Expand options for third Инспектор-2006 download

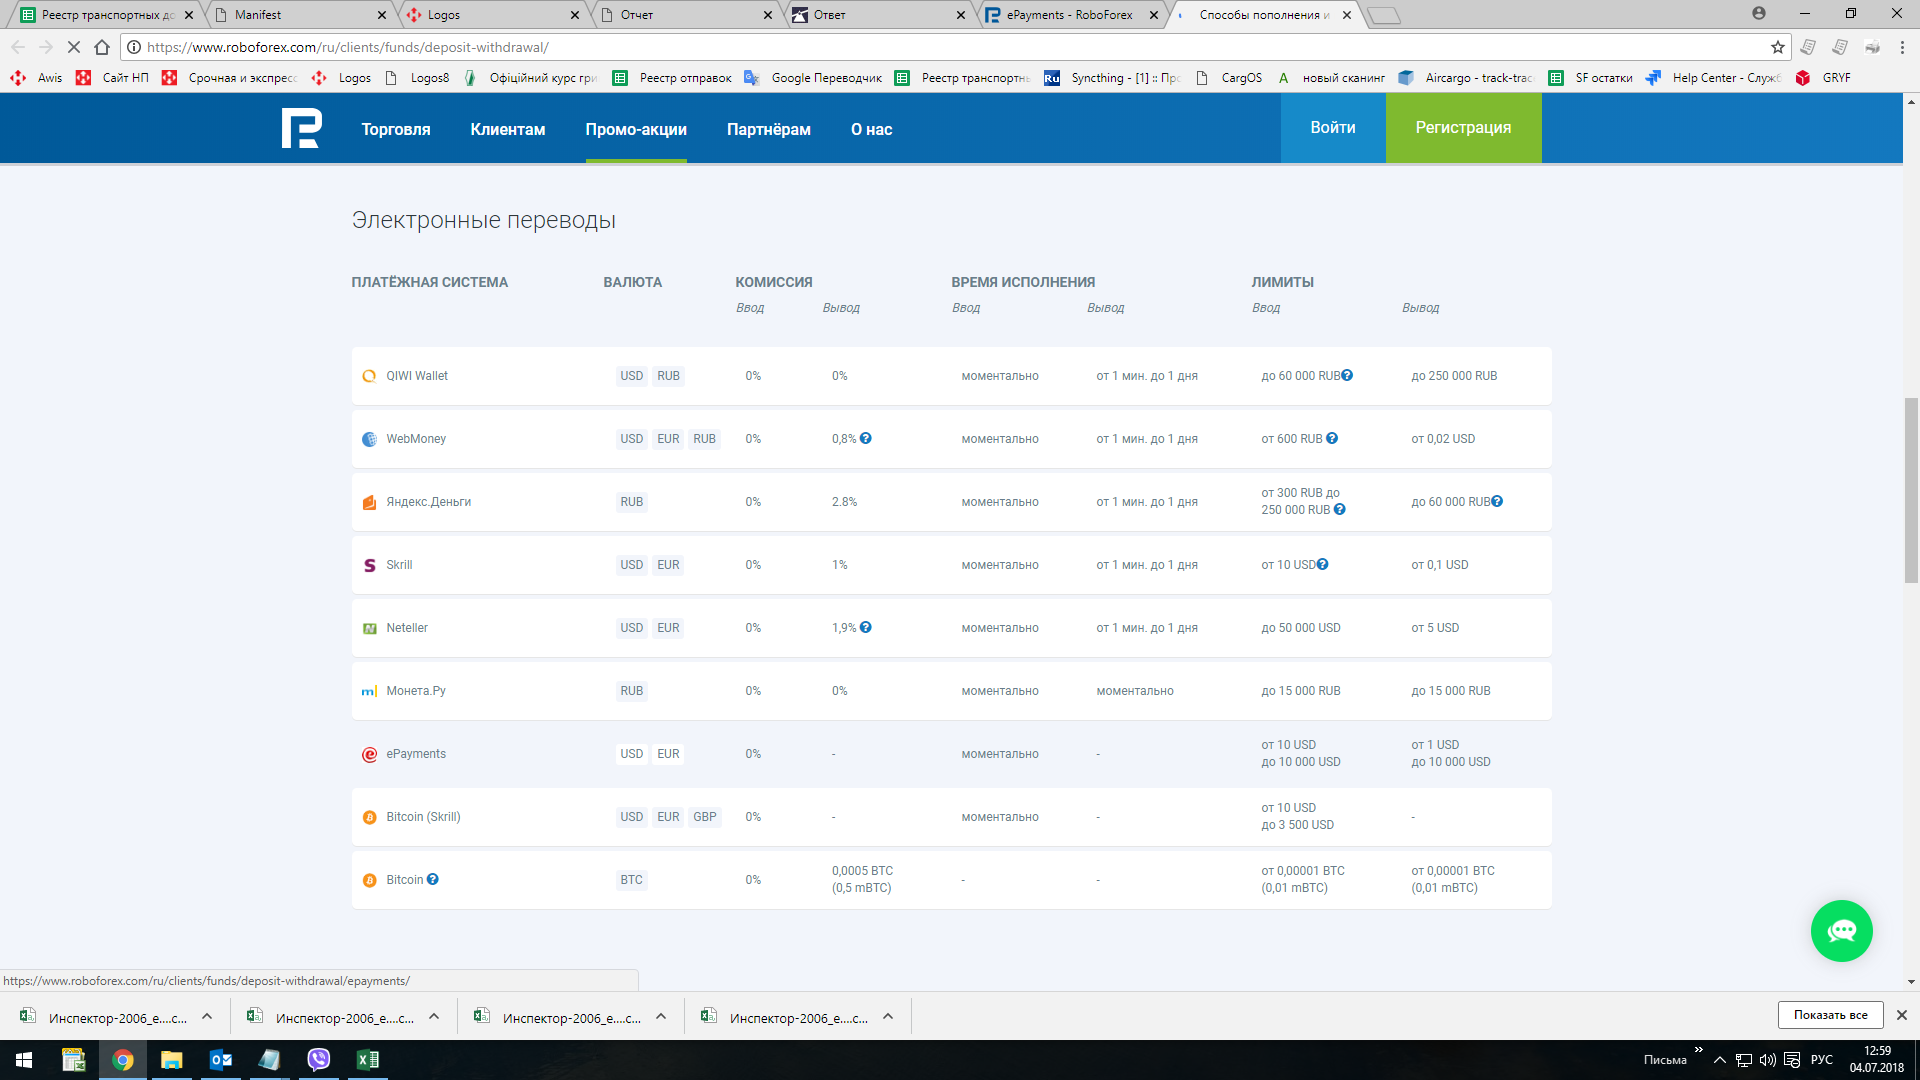click(x=661, y=1016)
